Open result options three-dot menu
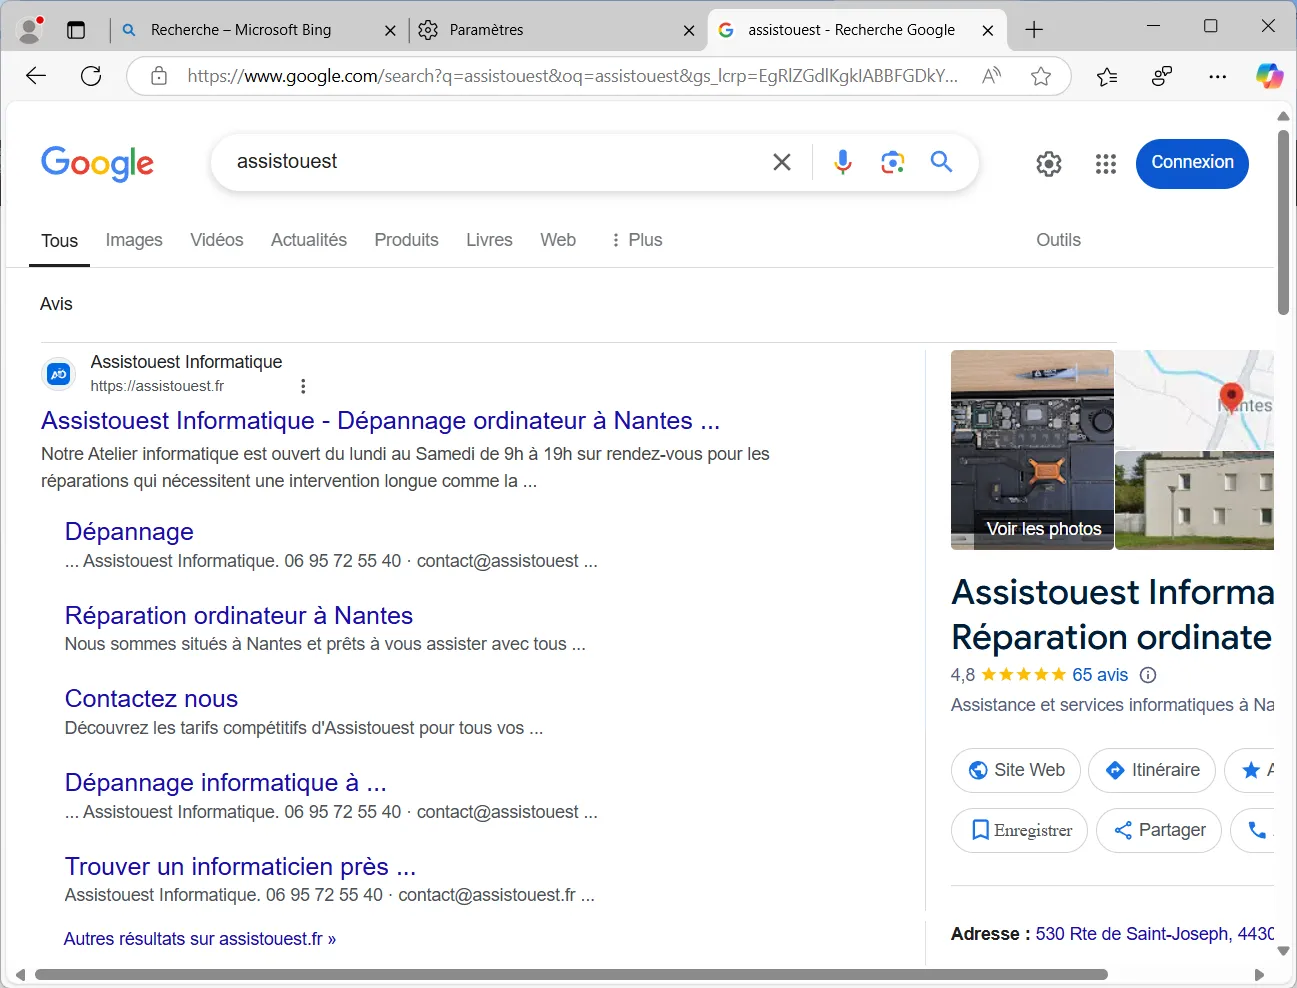 coord(303,386)
